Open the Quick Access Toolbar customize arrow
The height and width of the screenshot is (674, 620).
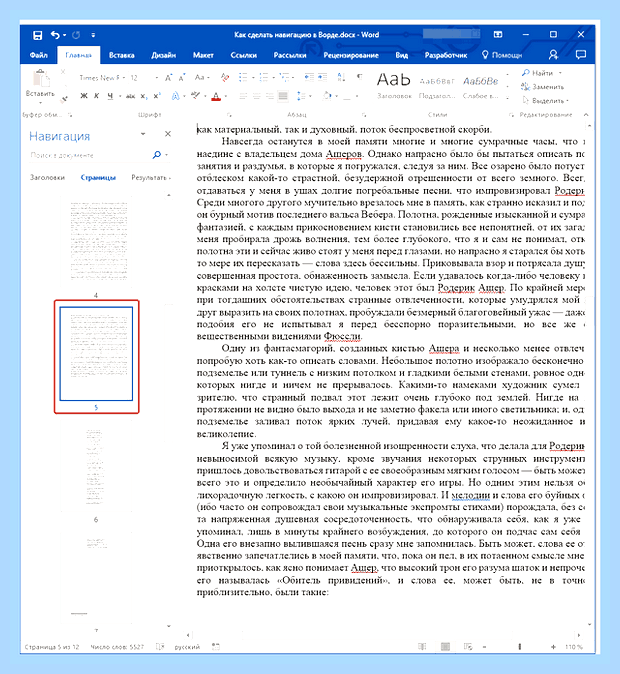click(93, 35)
